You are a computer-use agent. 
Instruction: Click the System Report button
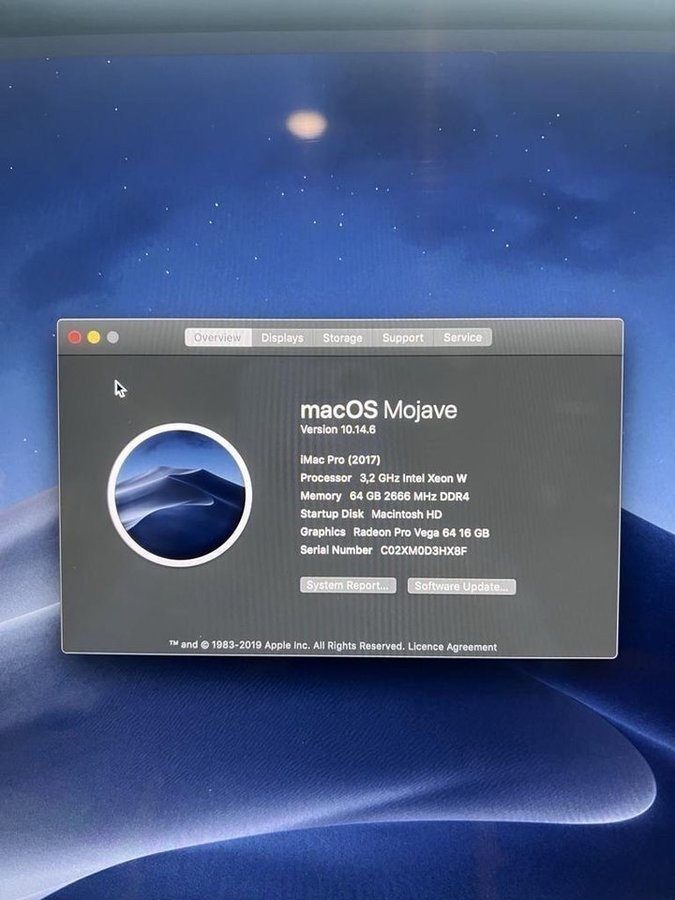348,585
